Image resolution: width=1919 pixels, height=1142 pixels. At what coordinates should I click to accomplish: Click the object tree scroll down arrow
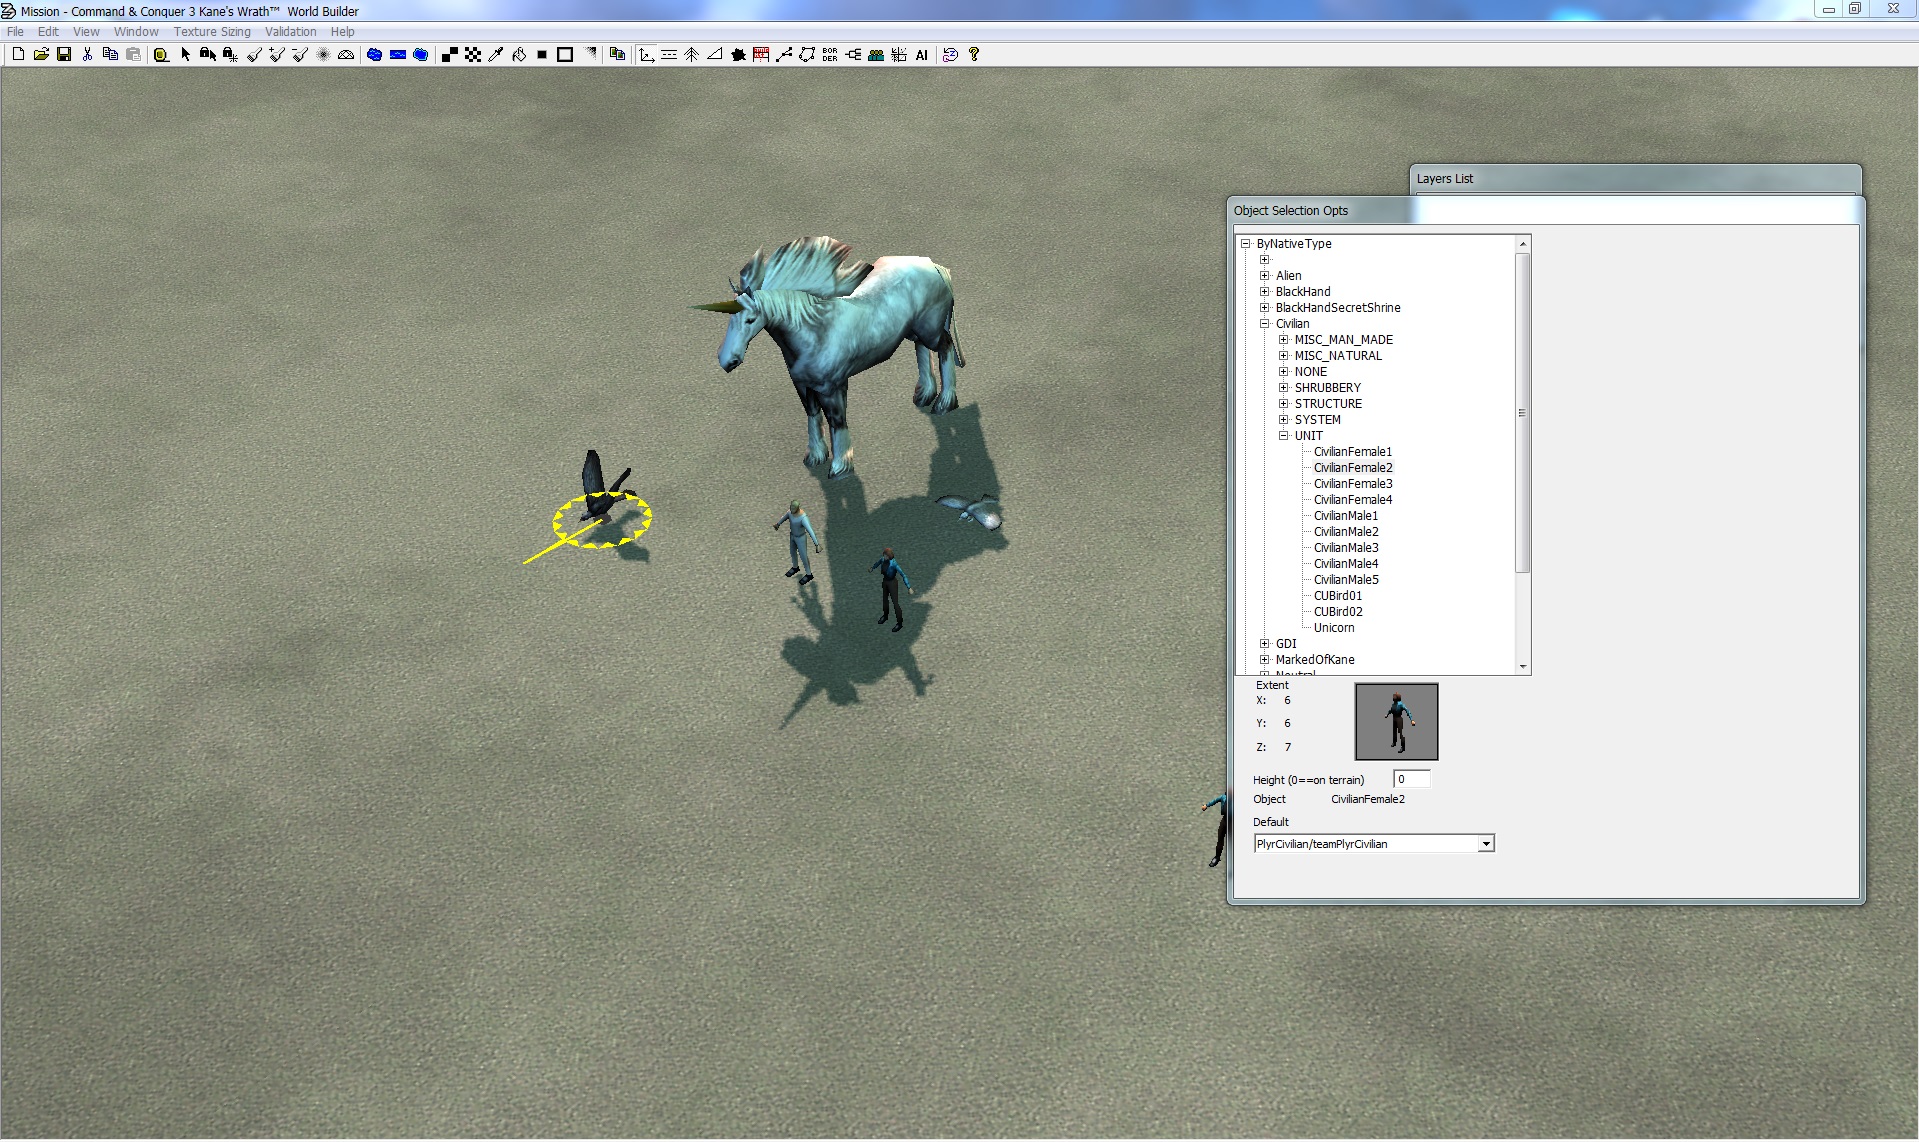pos(1523,667)
